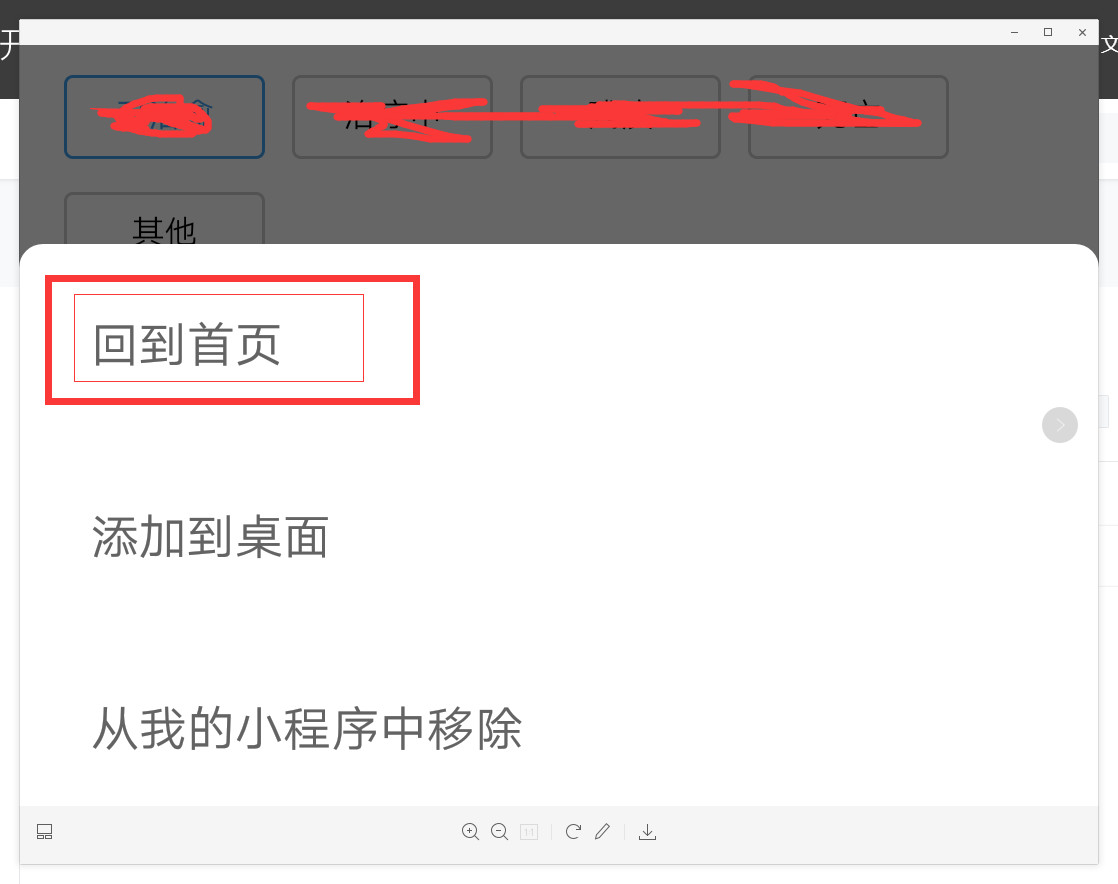Select the second scribbled-over category button
This screenshot has height=884, width=1118.
tap(392, 117)
